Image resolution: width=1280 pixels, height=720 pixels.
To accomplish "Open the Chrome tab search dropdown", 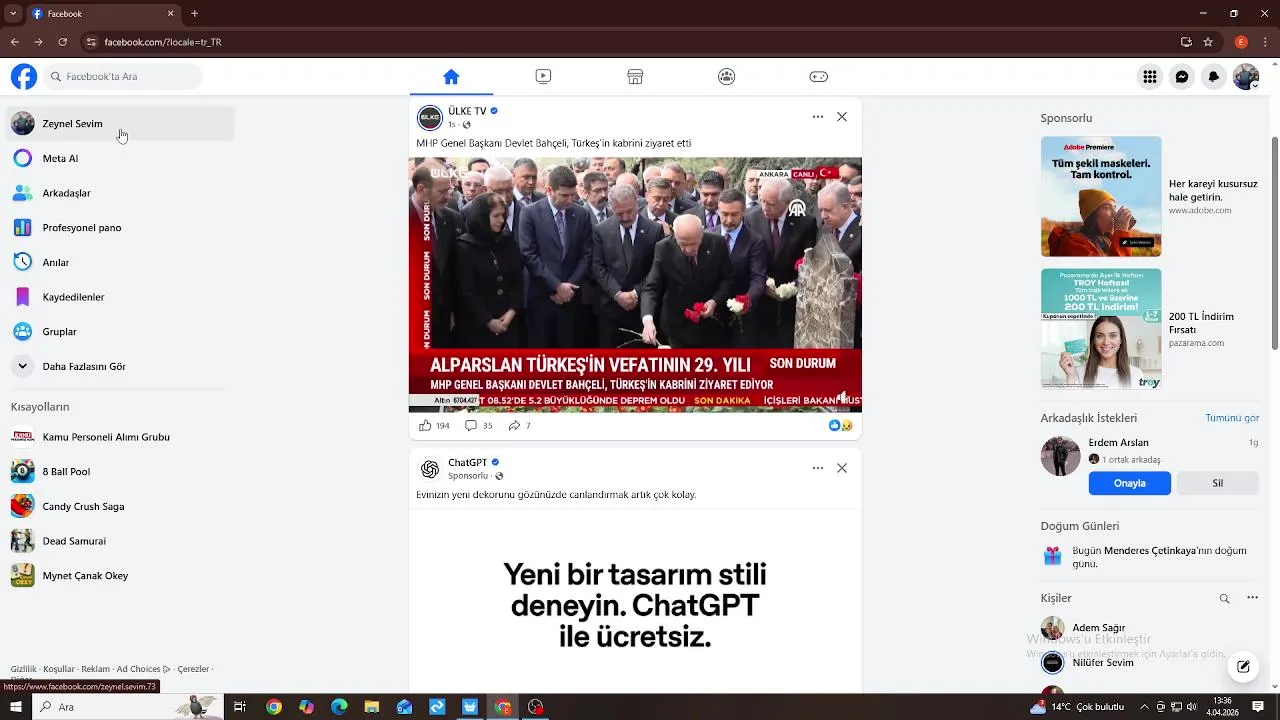I will point(13,14).
